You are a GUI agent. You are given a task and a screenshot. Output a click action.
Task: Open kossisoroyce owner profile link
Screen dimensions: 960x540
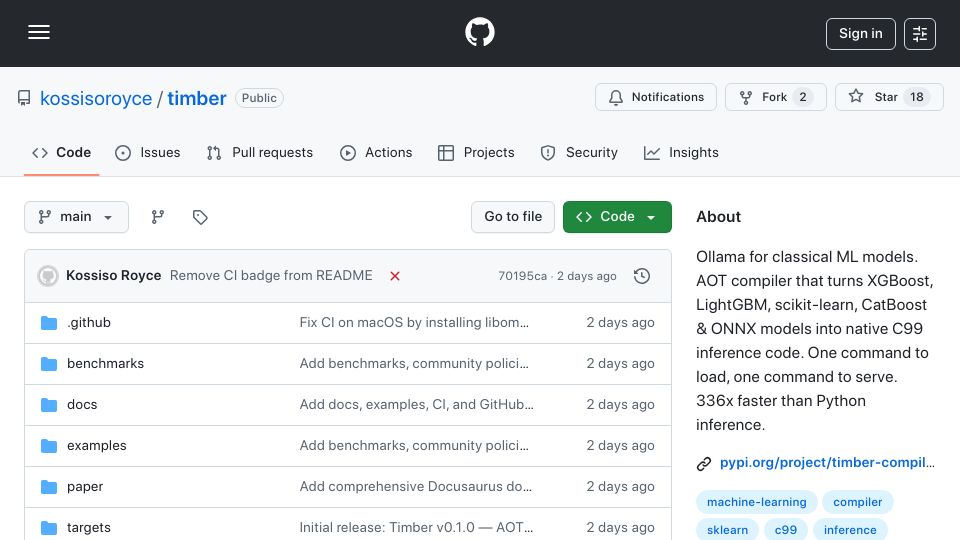pyautogui.click(x=96, y=98)
